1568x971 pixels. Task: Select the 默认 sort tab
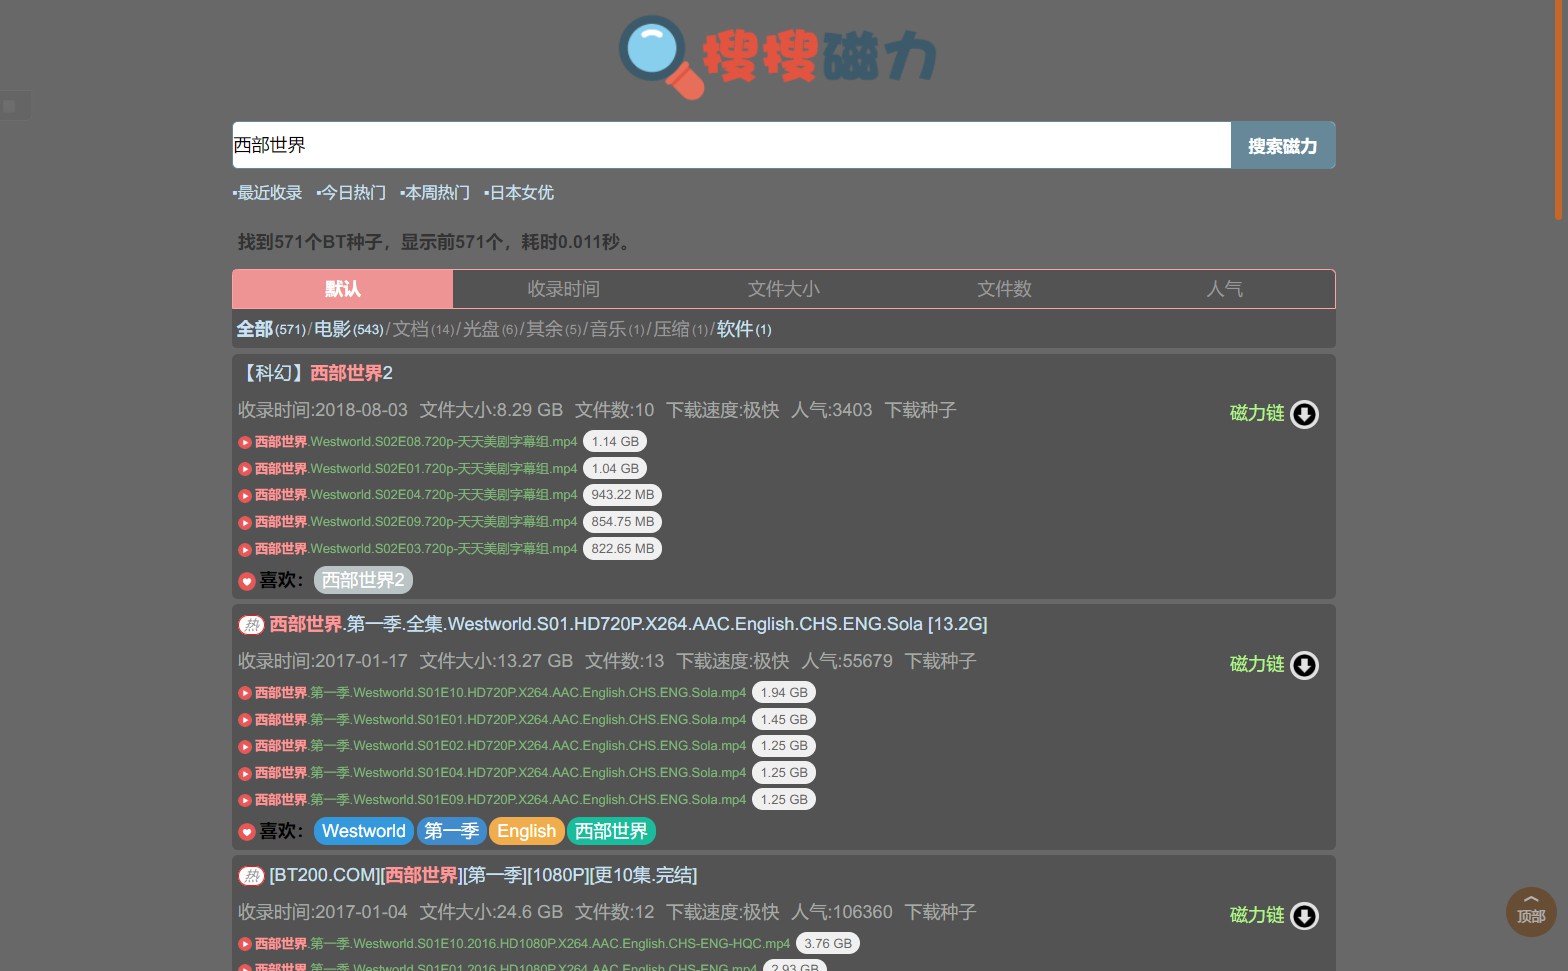click(x=343, y=289)
